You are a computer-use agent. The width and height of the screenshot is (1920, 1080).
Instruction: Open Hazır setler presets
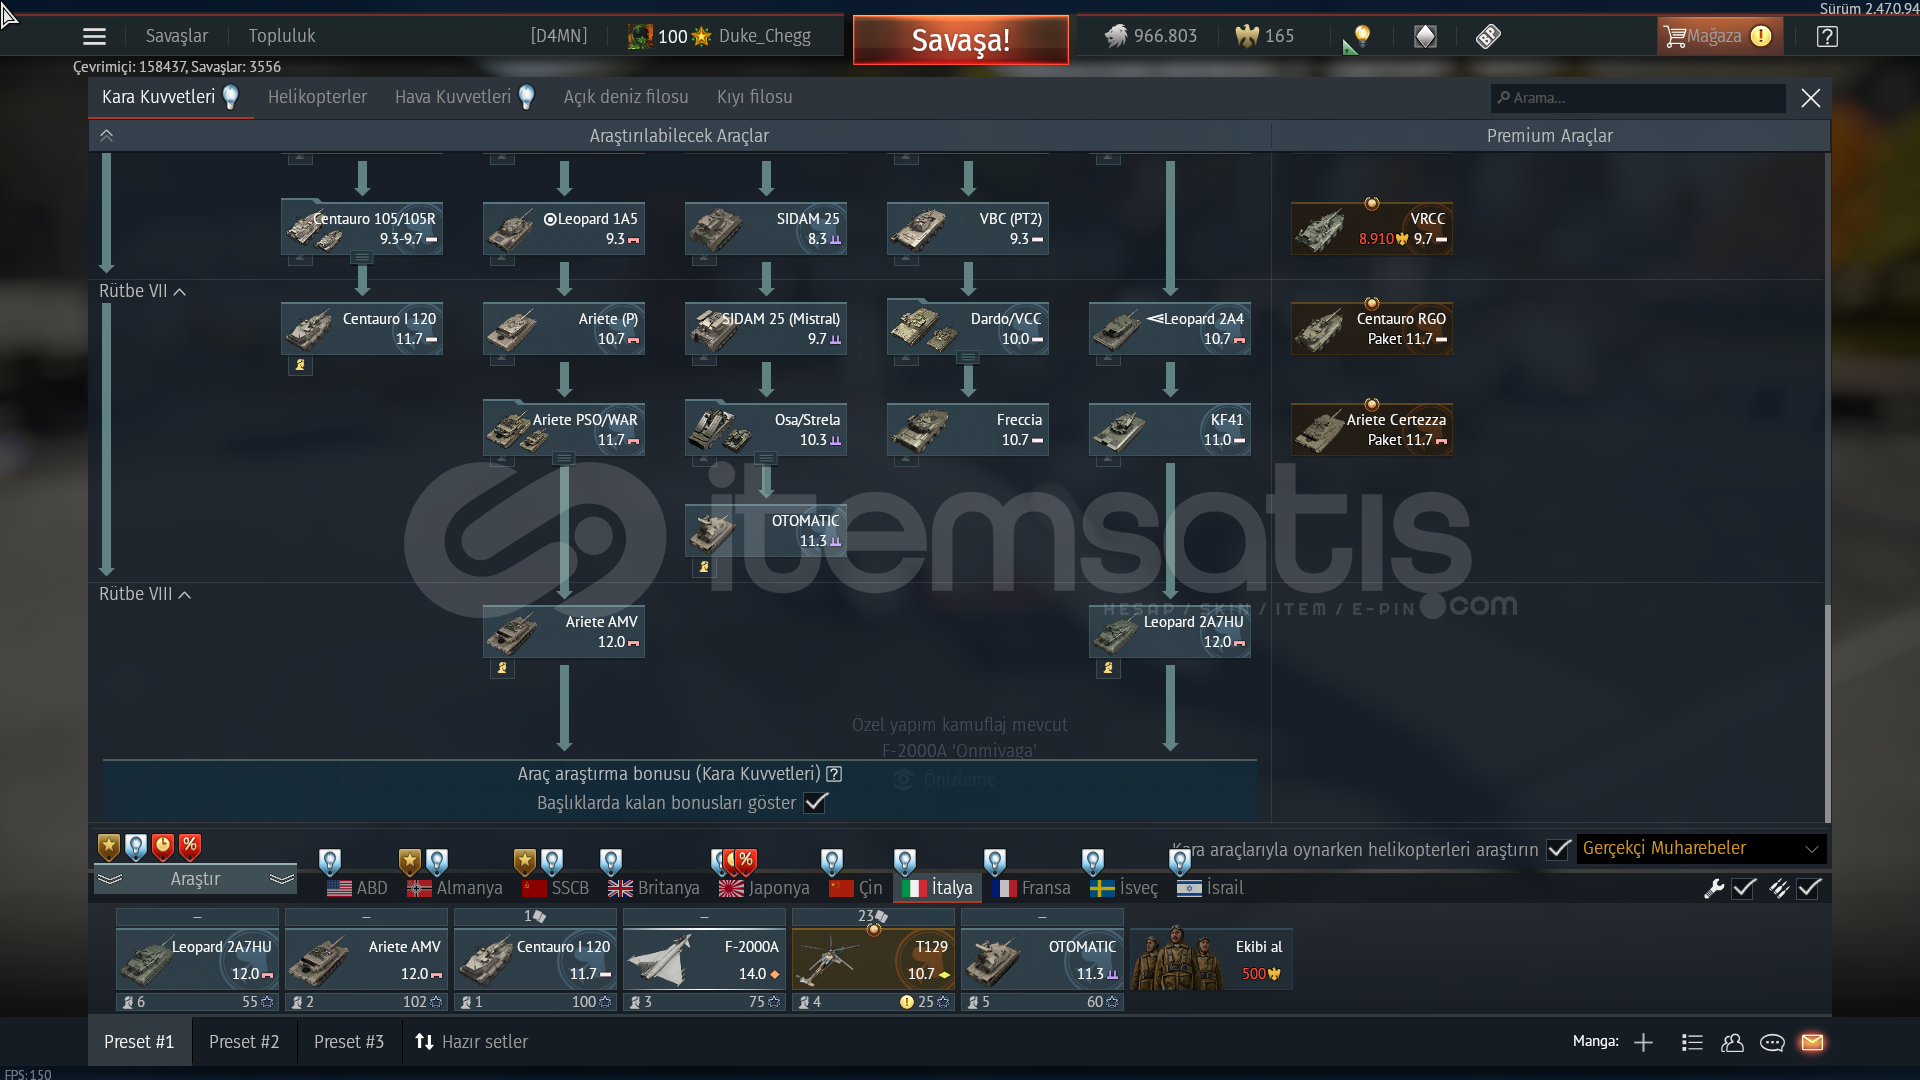pos(472,1042)
